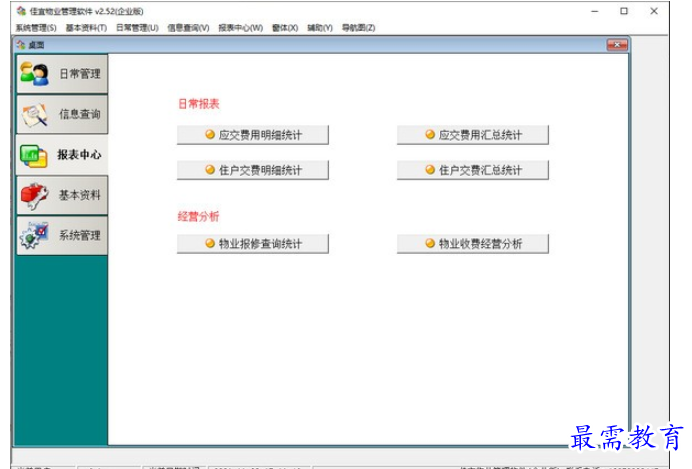Open 物业报修查询统计 report
Screen dimensions: 692x469
pyautogui.click(x=252, y=244)
